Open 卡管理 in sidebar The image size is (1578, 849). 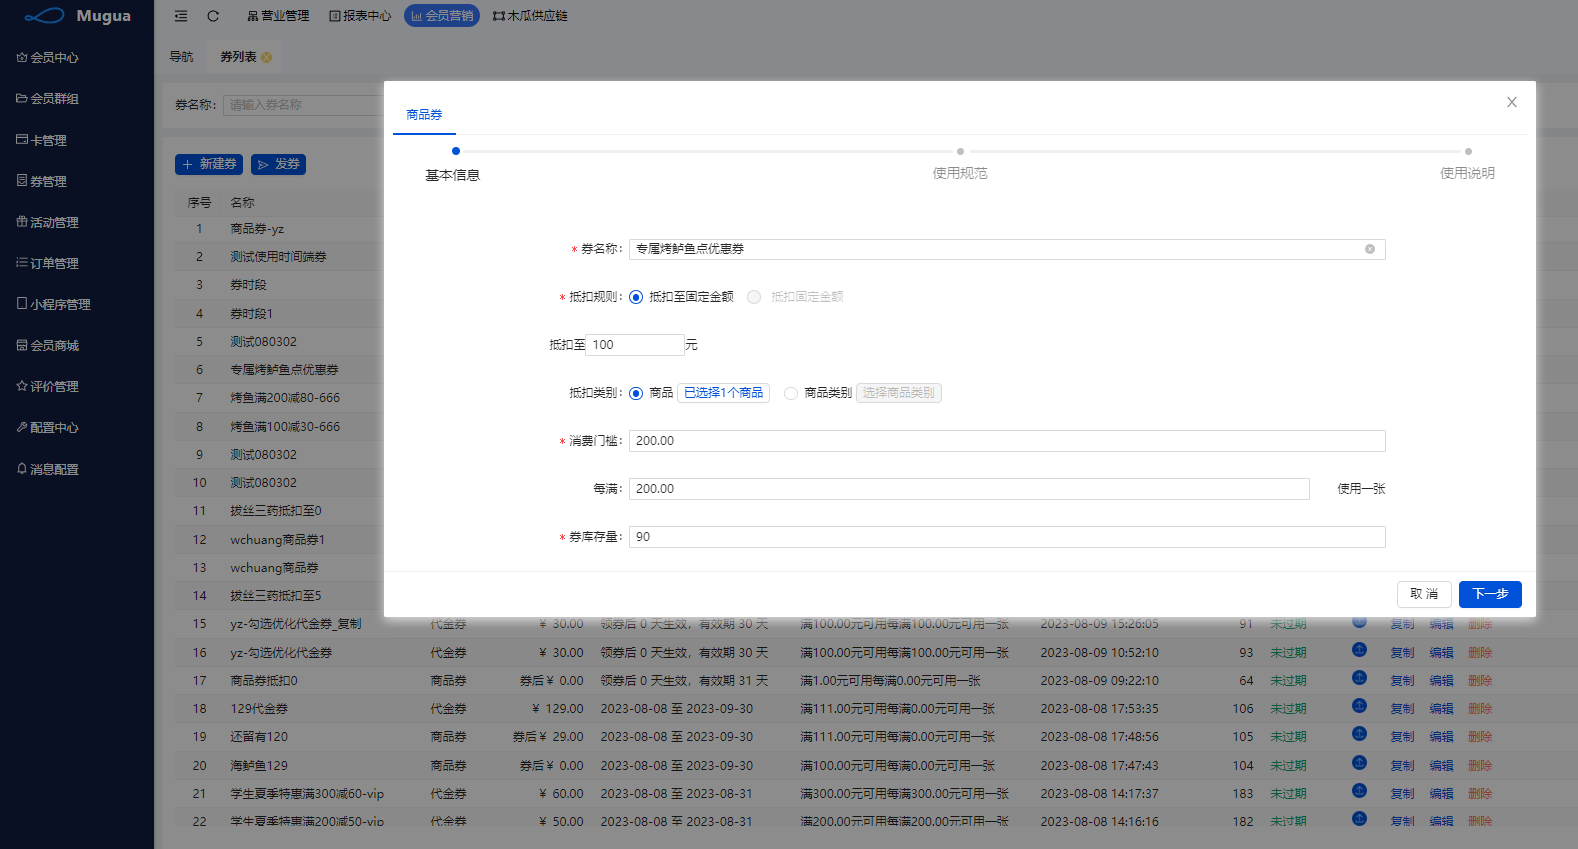tap(41, 141)
